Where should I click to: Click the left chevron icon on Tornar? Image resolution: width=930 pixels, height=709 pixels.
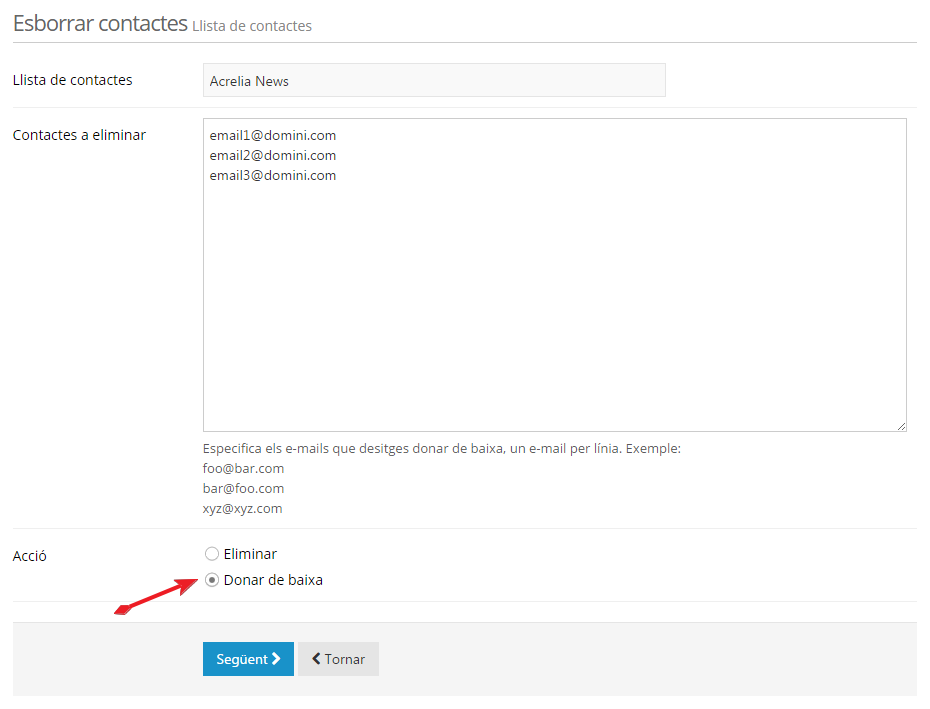(x=316, y=659)
